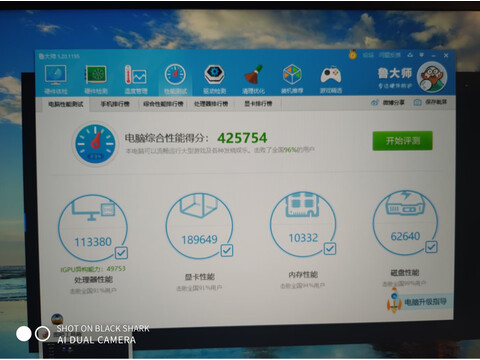Click the gold medal icon in title bar
Image resolution: width=480 pixels, height=360 pixels.
(x=352, y=55)
